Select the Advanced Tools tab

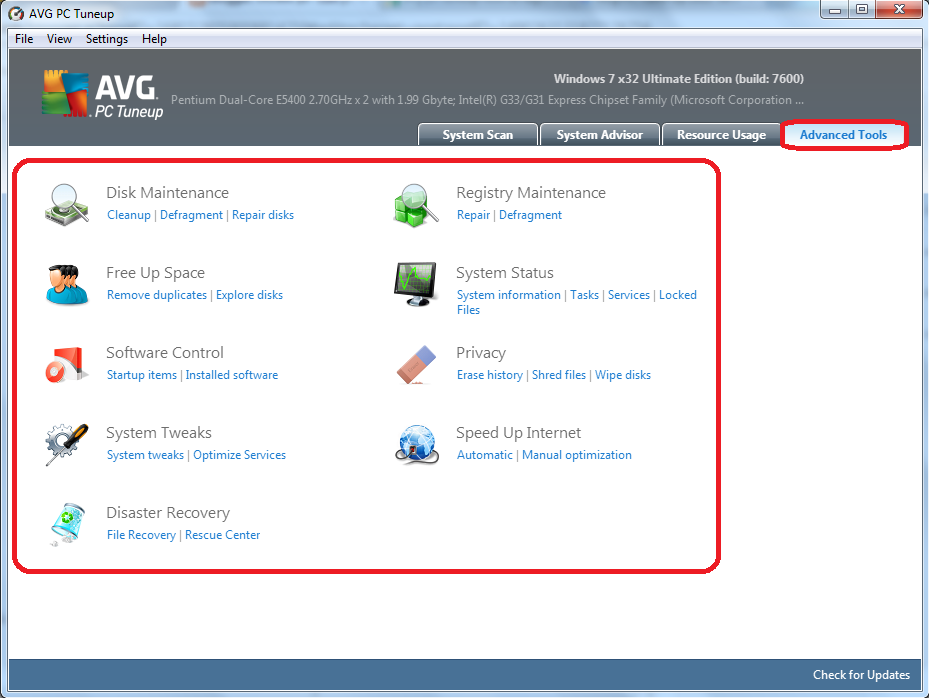click(844, 135)
